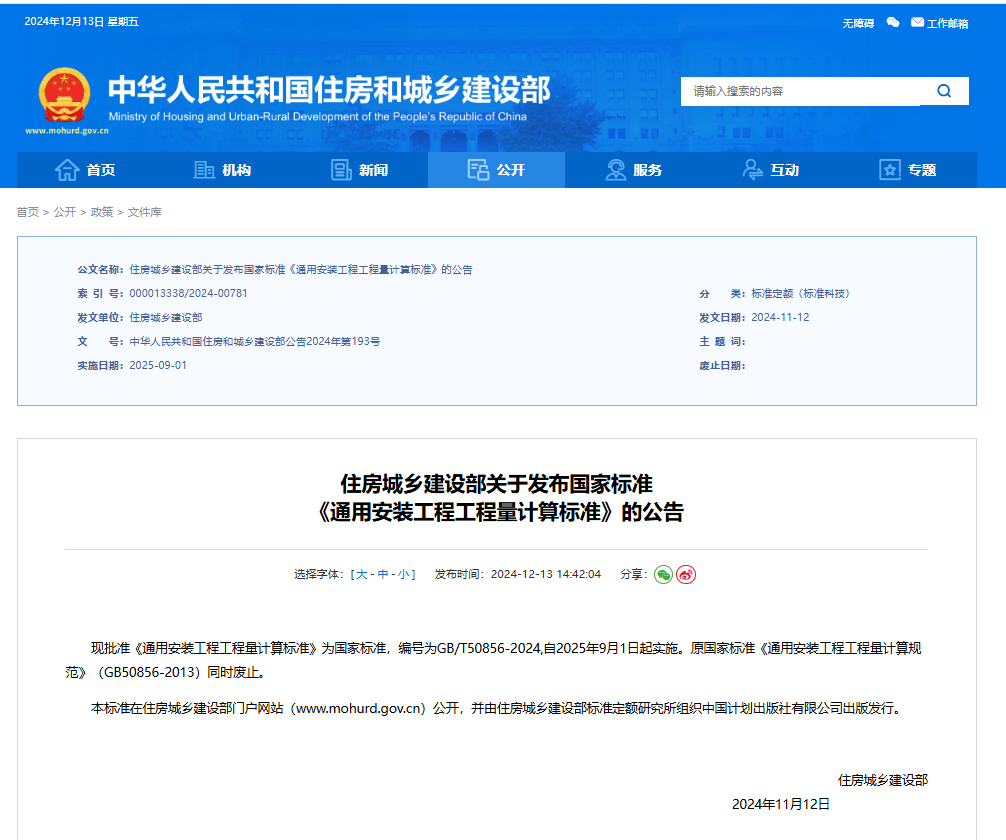1006x840 pixels.
Task: Share the article via the WeChat icon
Action: pos(662,575)
